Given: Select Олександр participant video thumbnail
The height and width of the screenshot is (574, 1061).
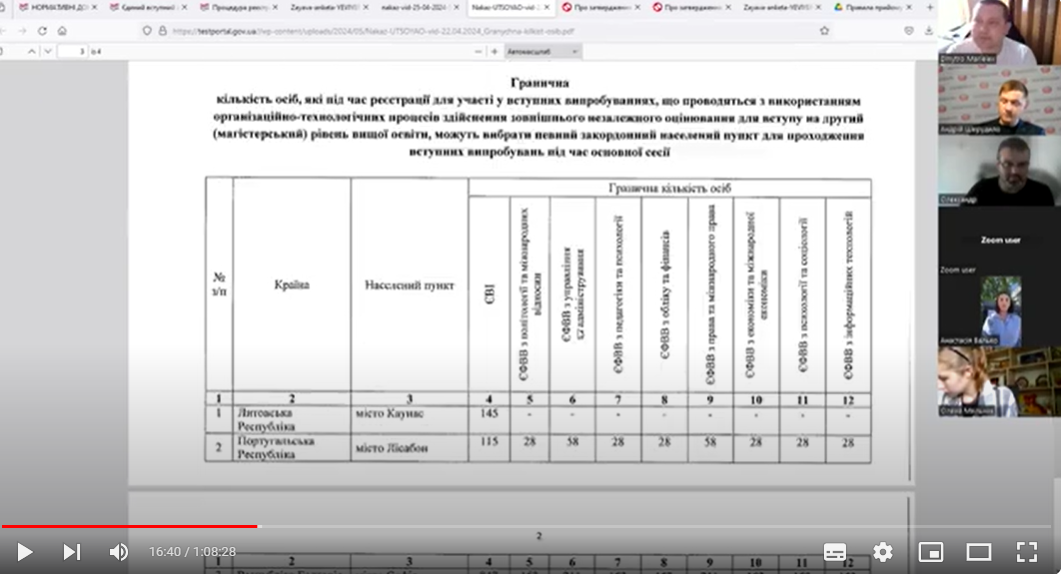Looking at the screenshot, I should coord(999,171).
